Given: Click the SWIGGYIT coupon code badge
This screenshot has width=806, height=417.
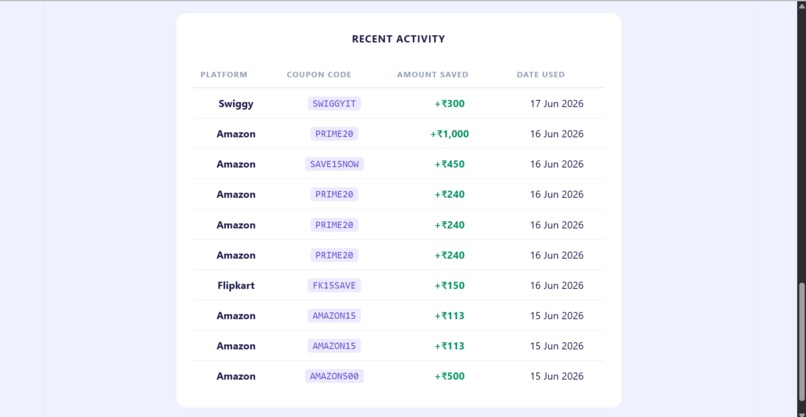Looking at the screenshot, I should pos(334,104).
